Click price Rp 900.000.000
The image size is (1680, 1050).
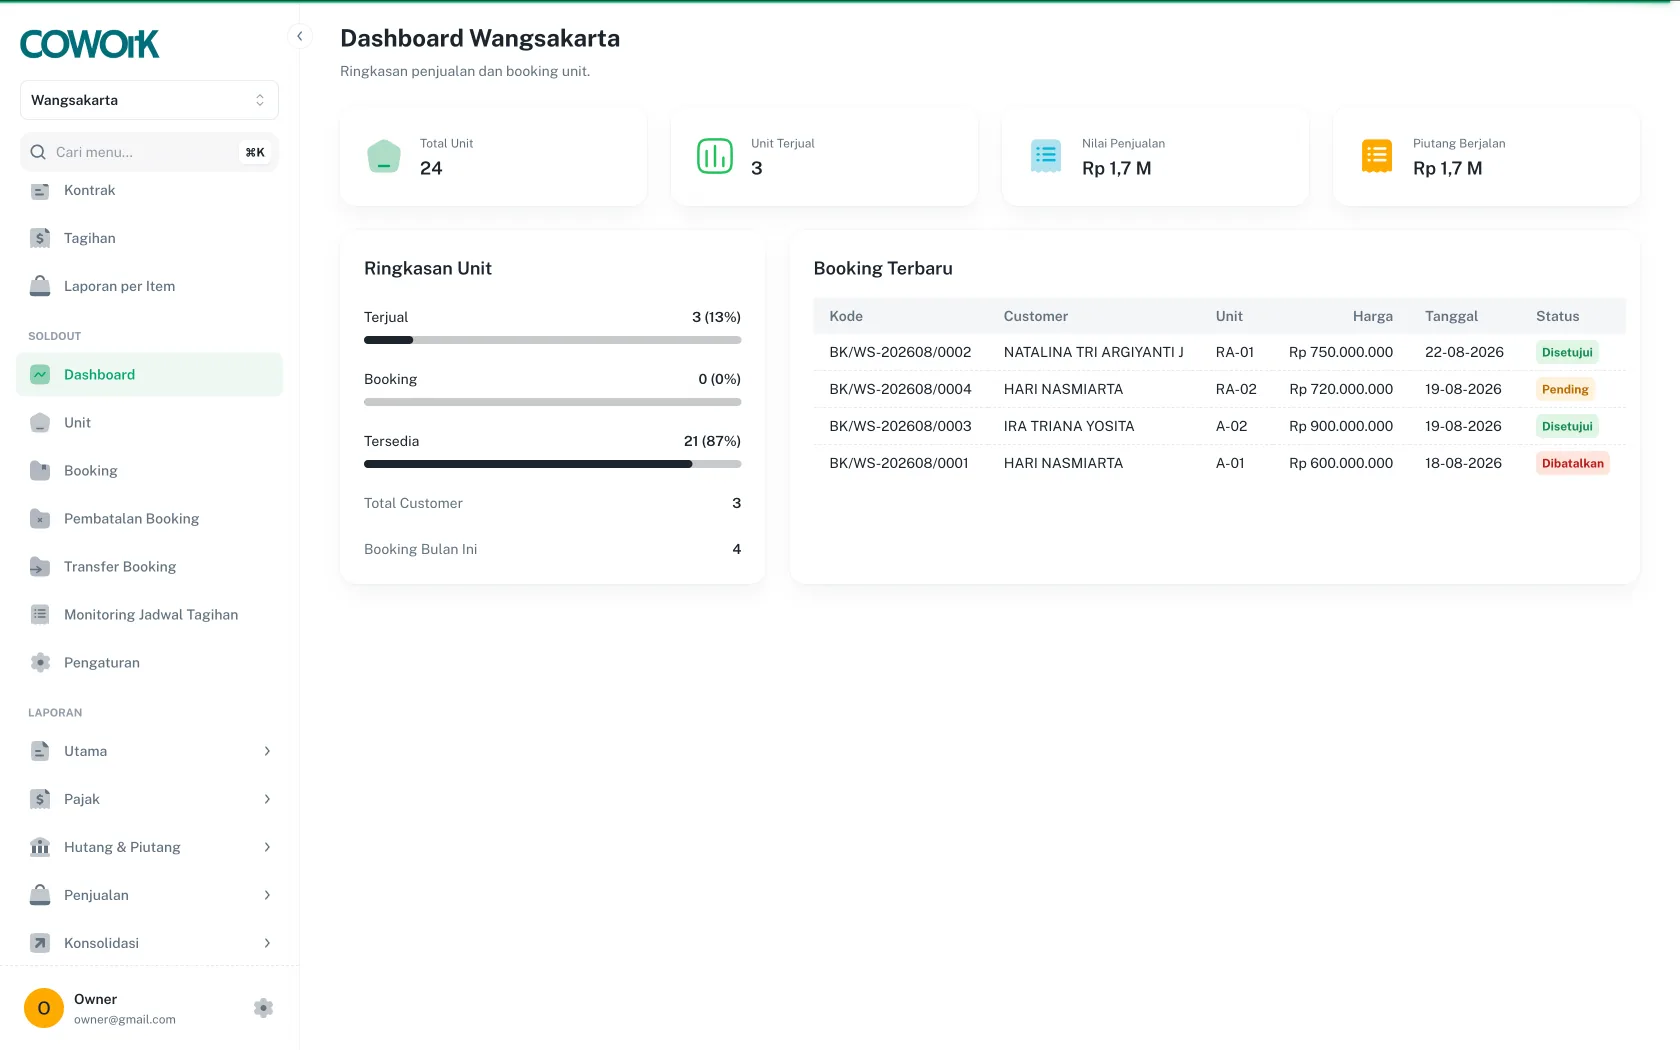coord(1341,426)
